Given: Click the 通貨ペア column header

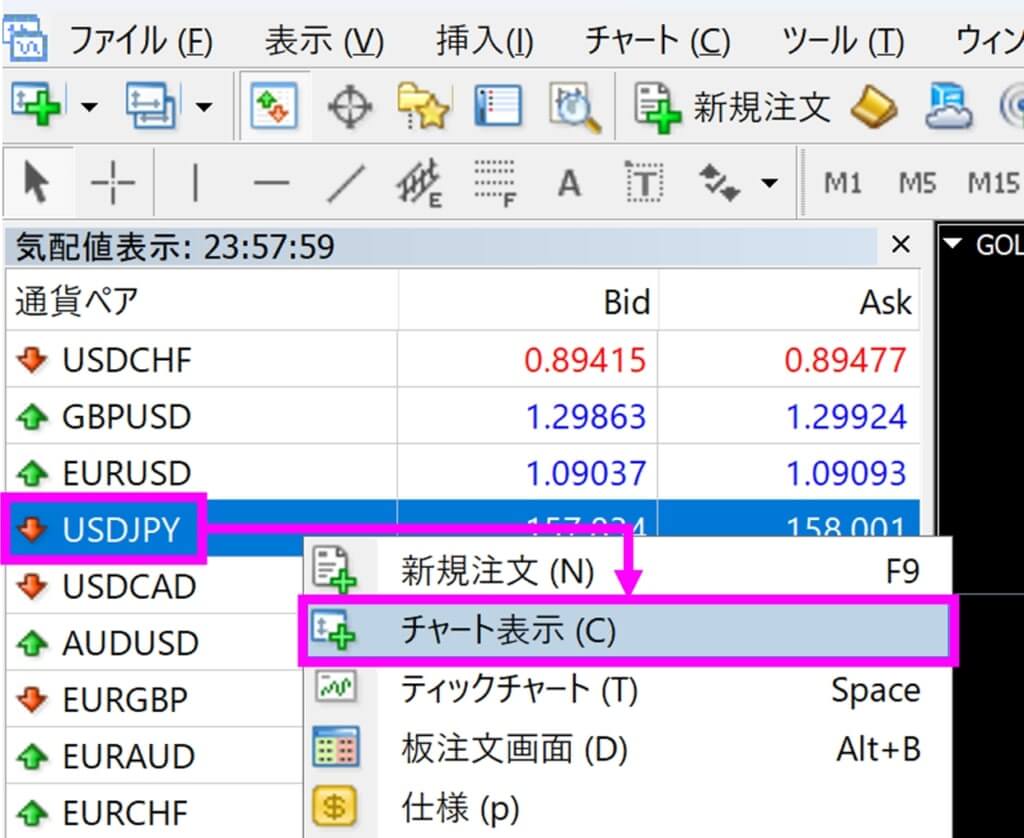Looking at the screenshot, I should pos(201,302).
